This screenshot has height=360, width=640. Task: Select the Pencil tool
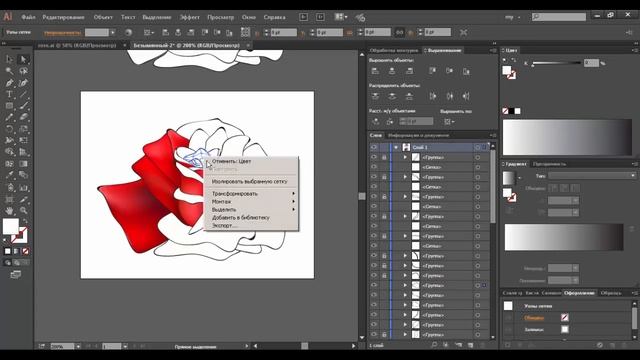point(9,117)
